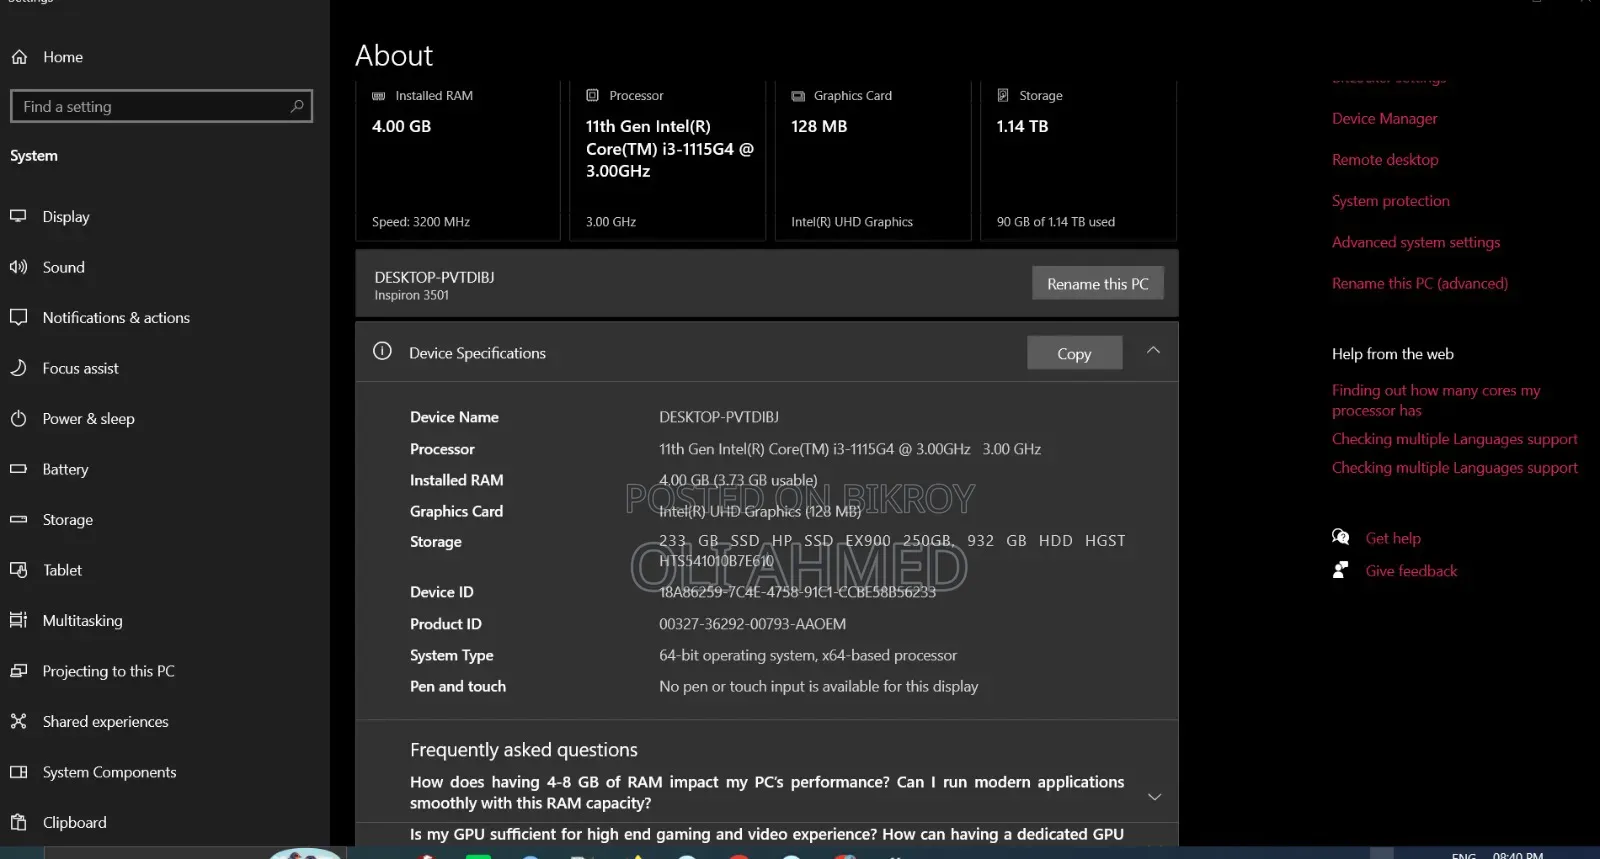Click Rename this PC (advanced) link

click(1419, 284)
